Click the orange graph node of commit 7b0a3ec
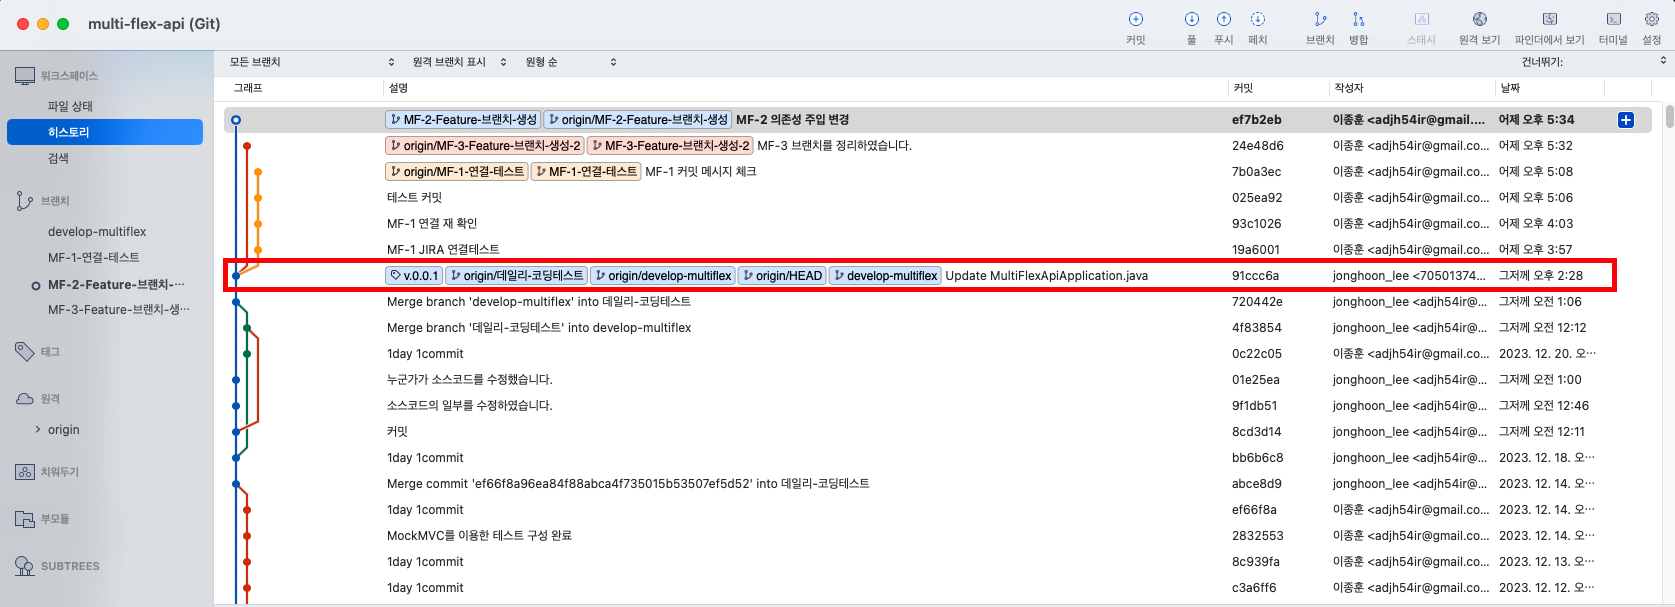Screen dimensions: 1675x607 [258, 172]
